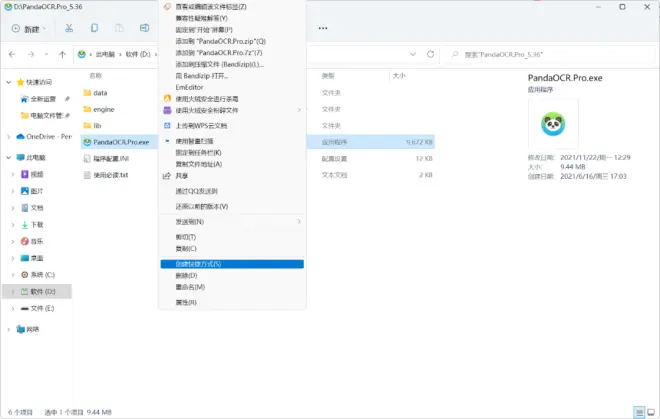Refresh the current folder view
The height and width of the screenshot is (419, 660).
430,54
